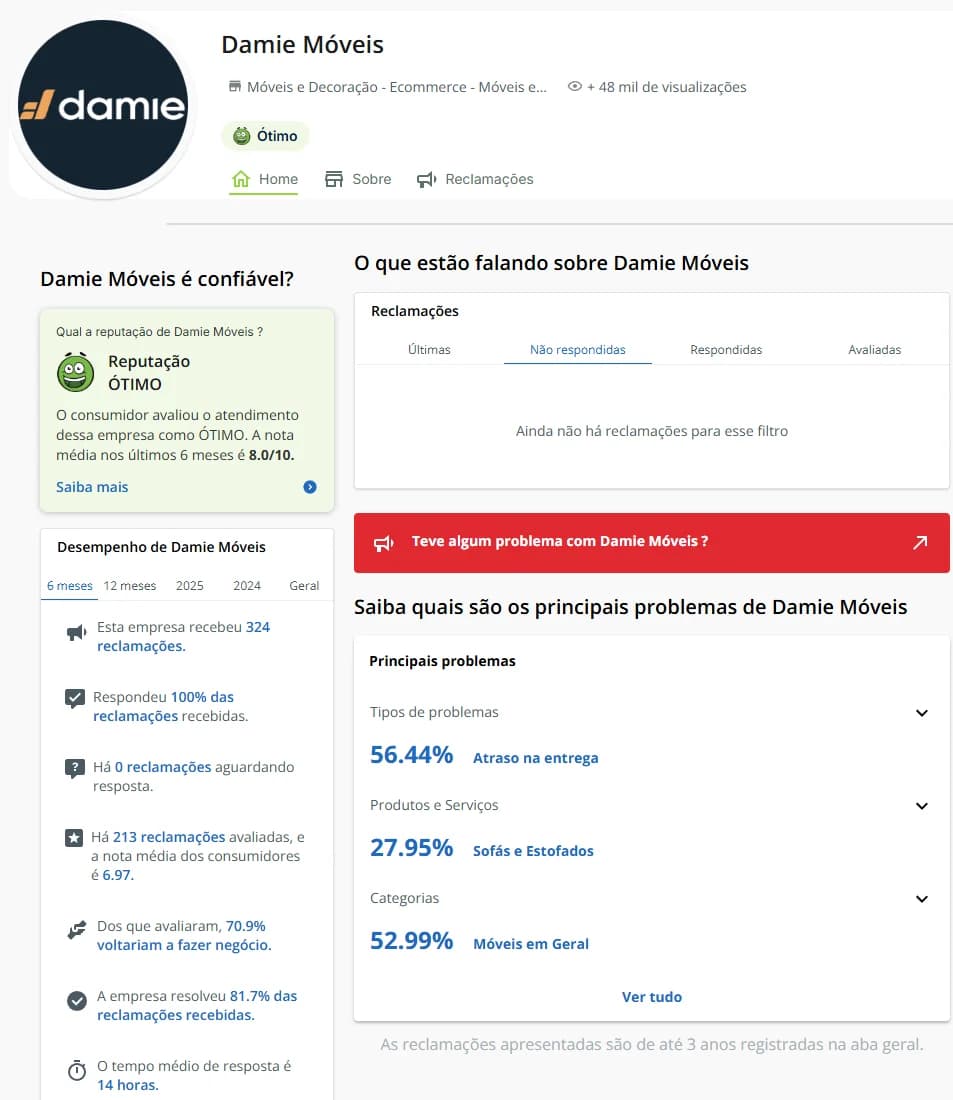Viewport: 953px width, 1100px height.
Task: Expand the Produtos e Serviços chevron
Action: click(x=922, y=806)
